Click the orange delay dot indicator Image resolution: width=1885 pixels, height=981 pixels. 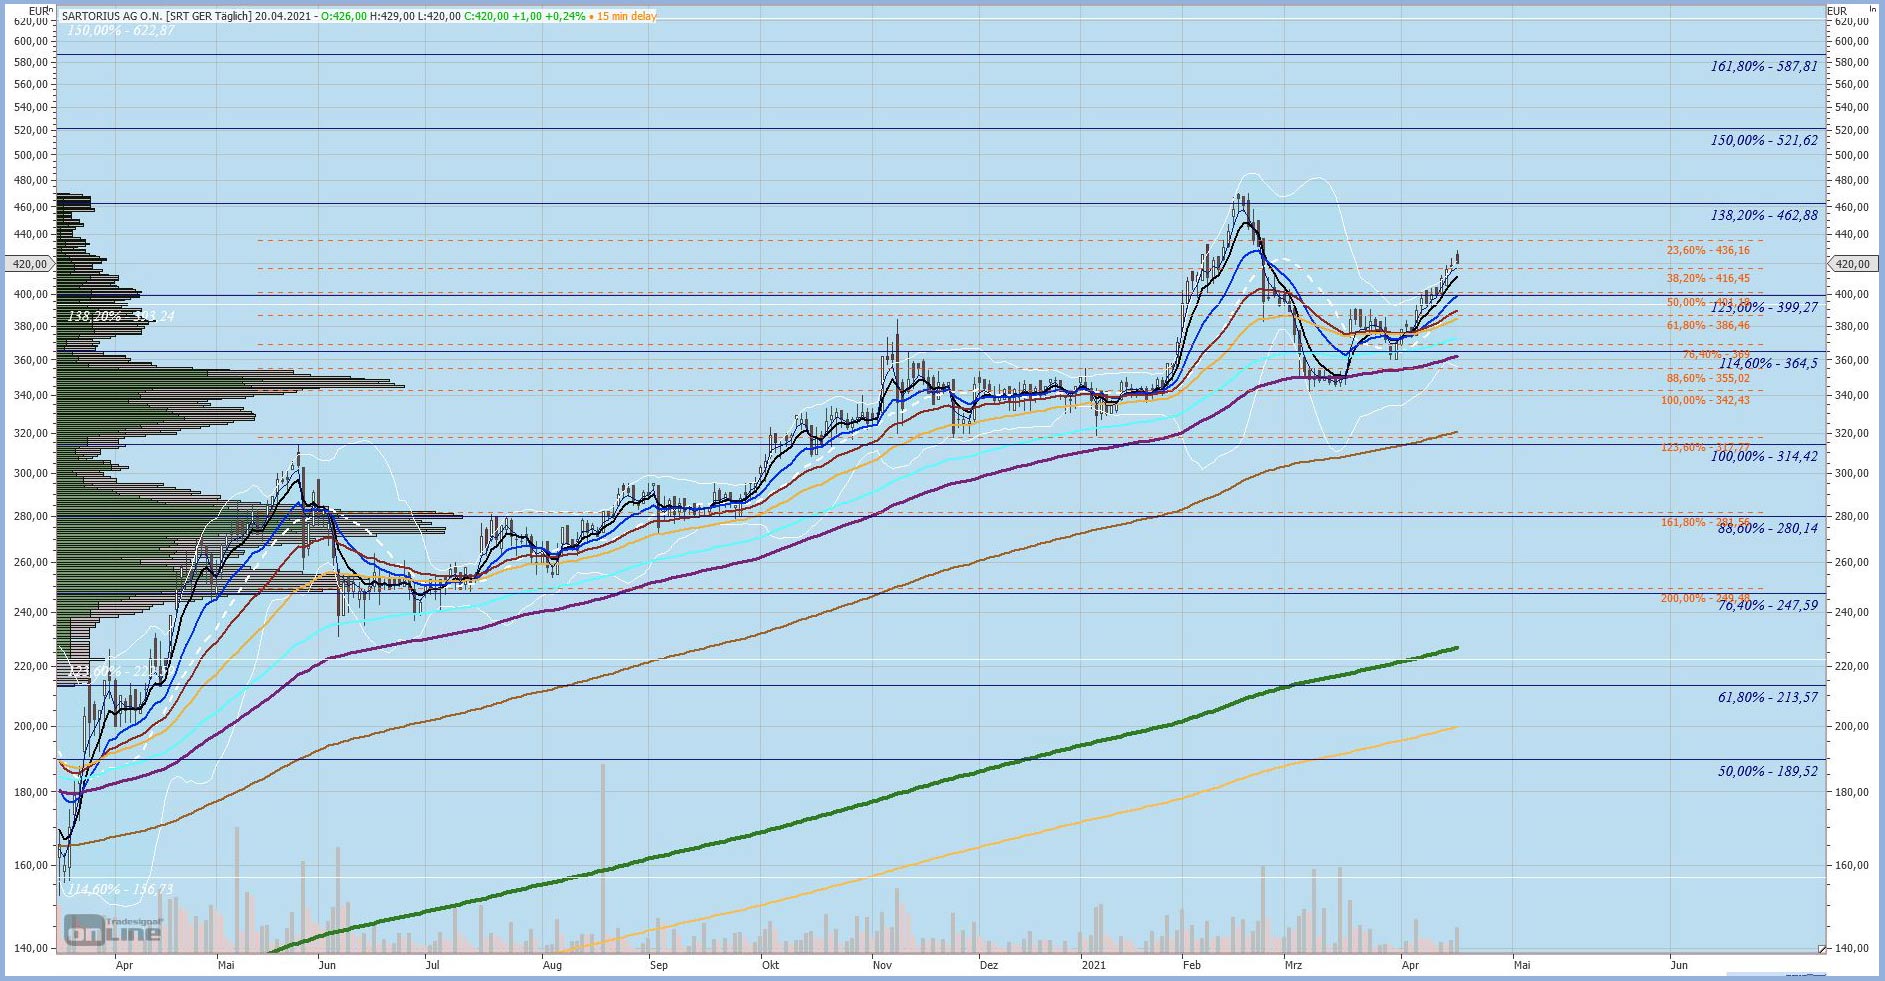click(x=591, y=16)
